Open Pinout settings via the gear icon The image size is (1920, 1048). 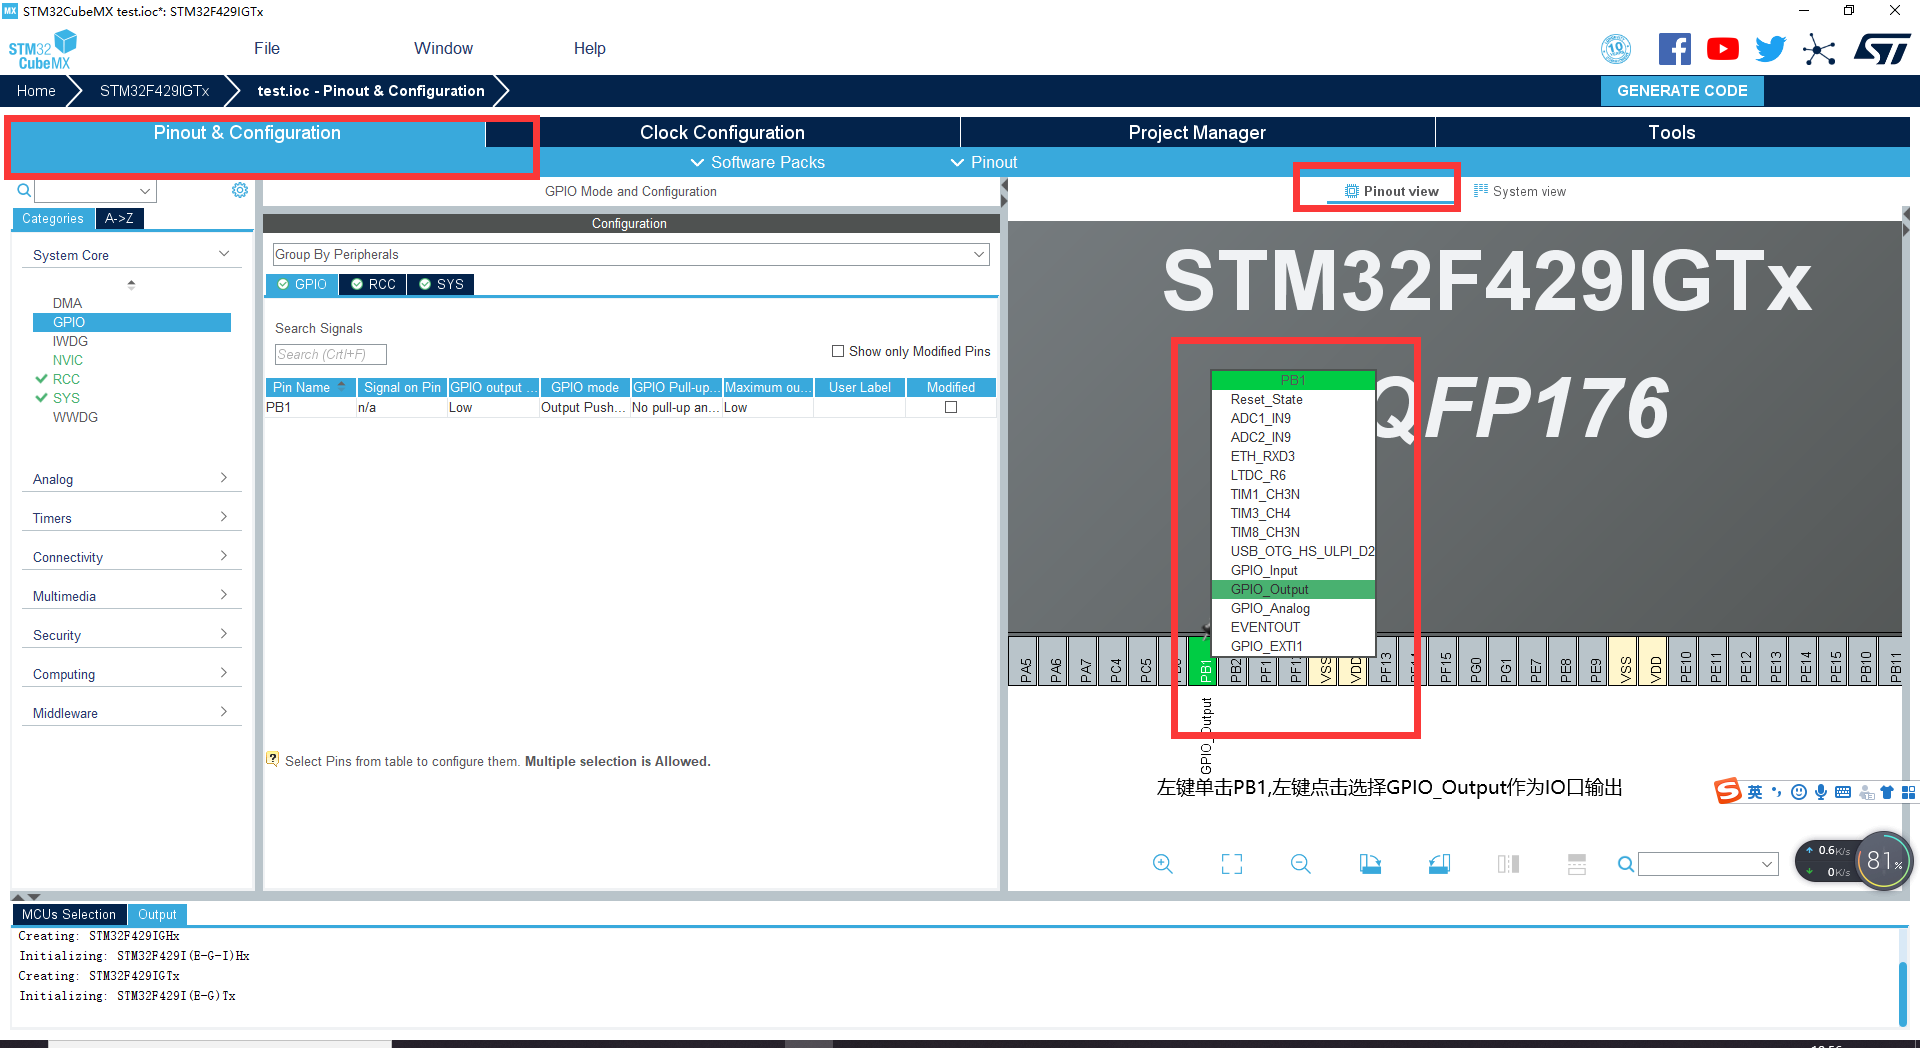click(239, 190)
